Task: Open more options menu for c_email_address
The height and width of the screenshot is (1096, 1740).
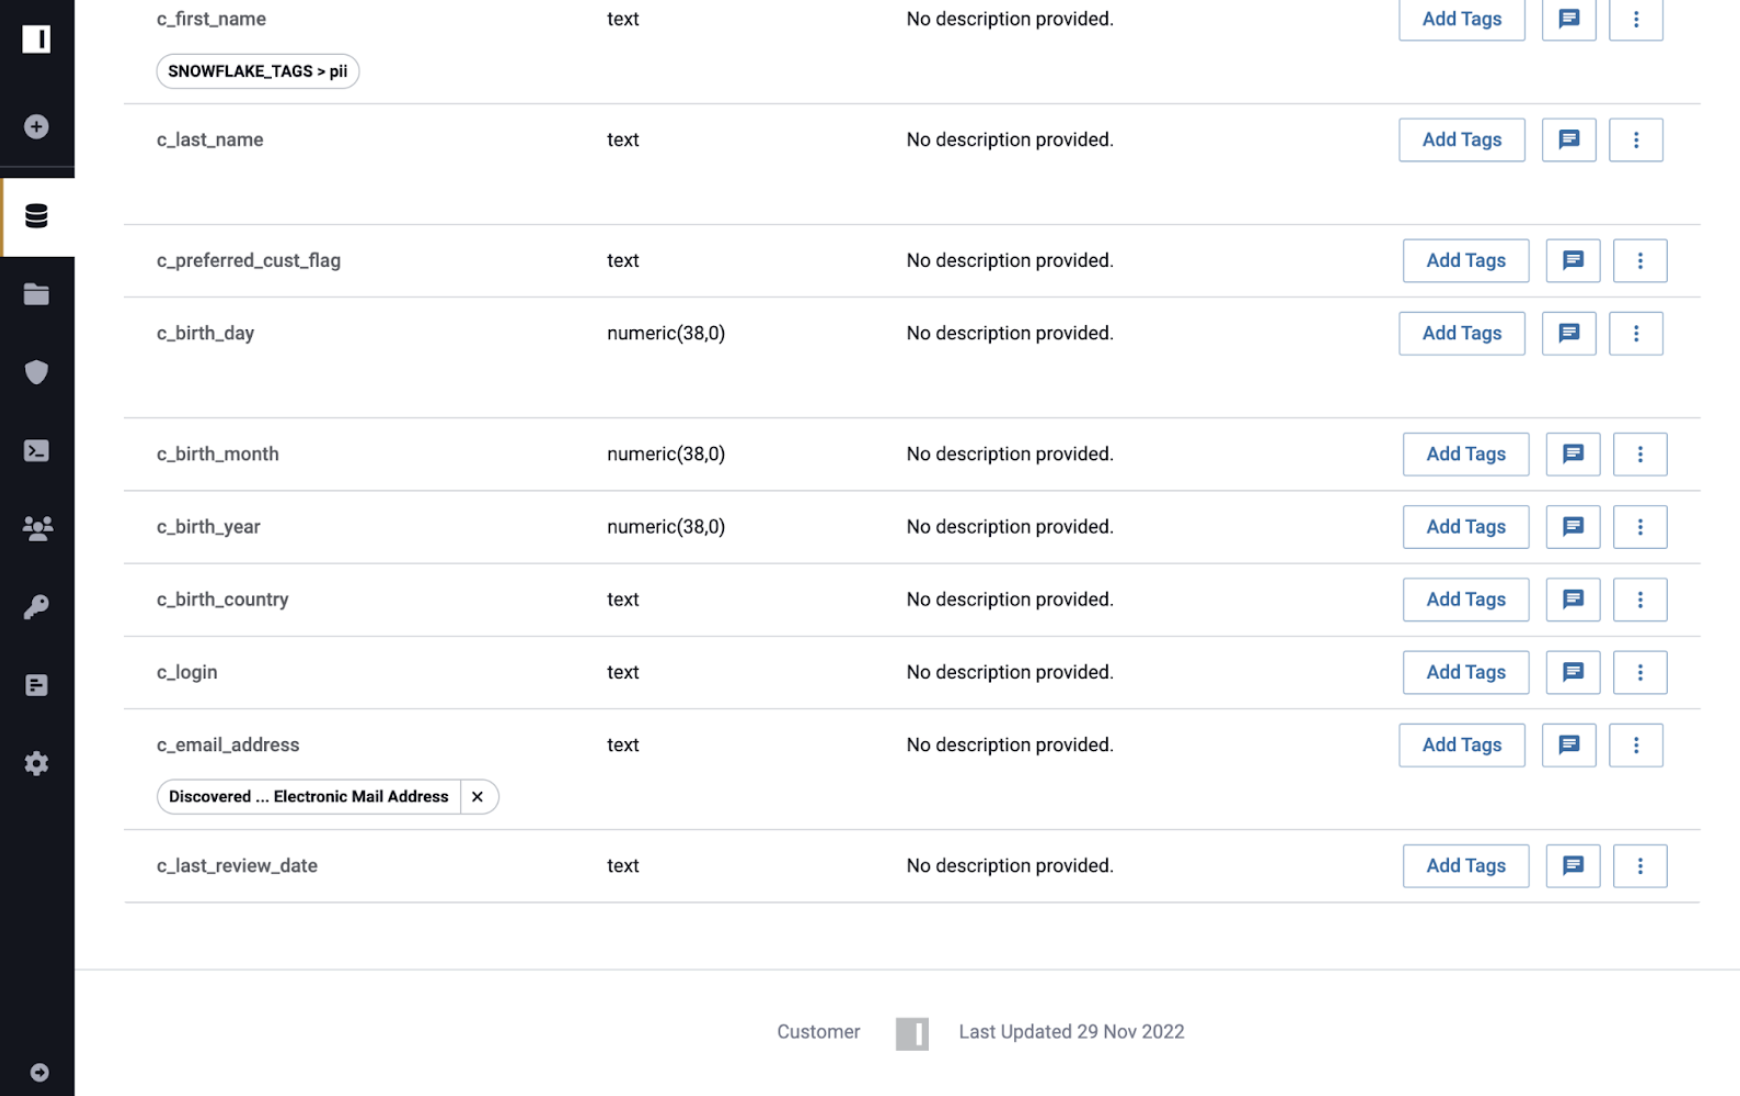Action: [x=1635, y=745]
